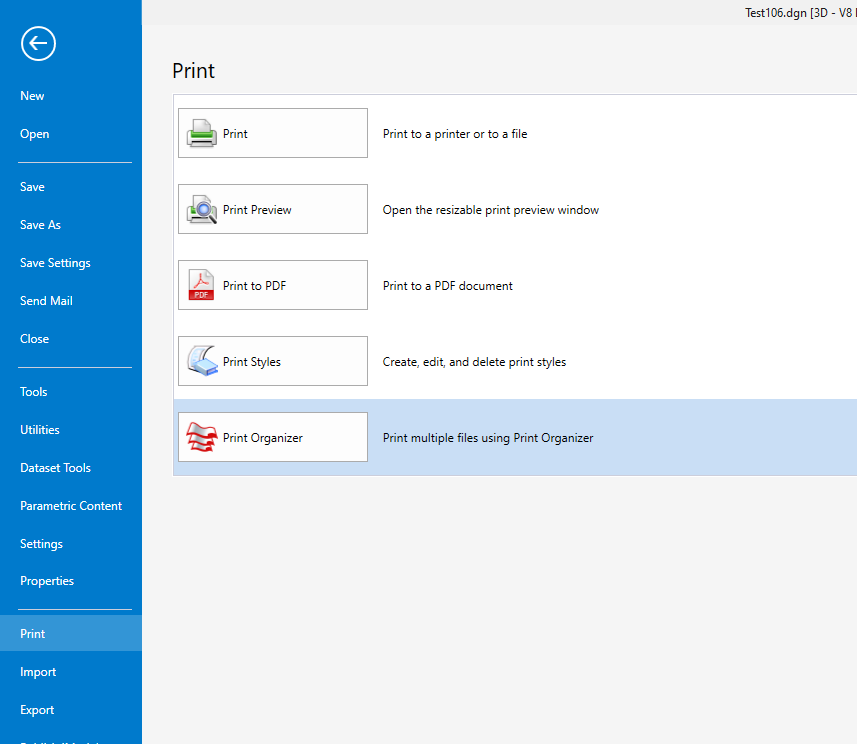The height and width of the screenshot is (744, 857).
Task: Open the Tools backstage section
Action: pyautogui.click(x=34, y=392)
